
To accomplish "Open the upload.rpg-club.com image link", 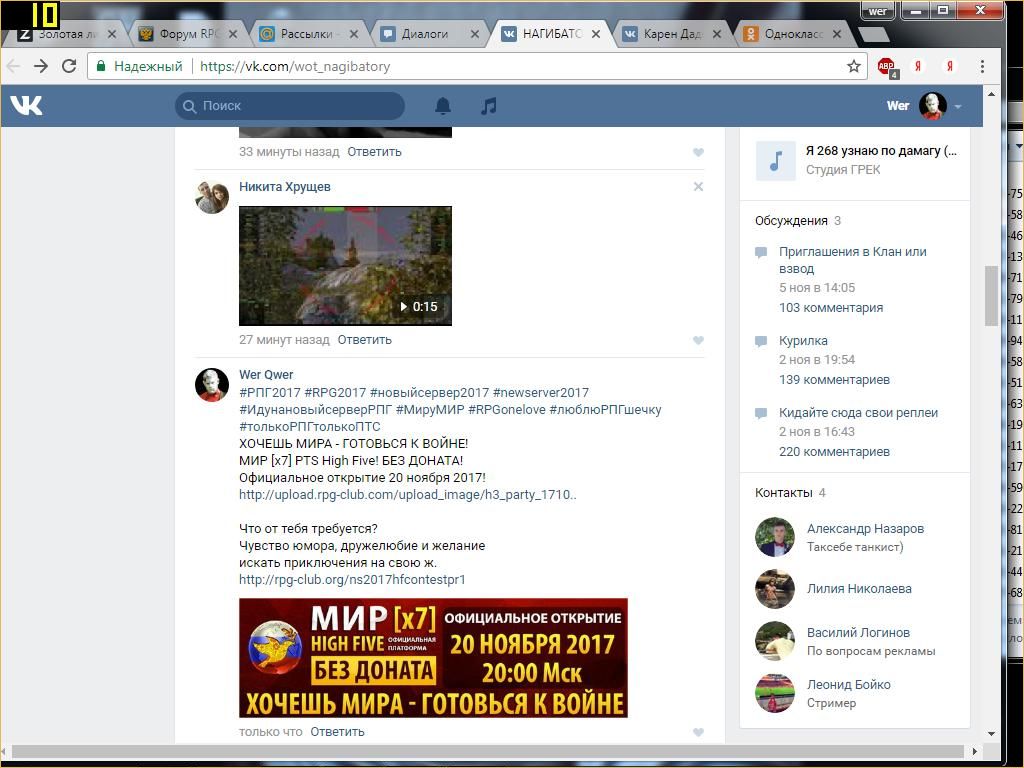I will pyautogui.click(x=408, y=494).
